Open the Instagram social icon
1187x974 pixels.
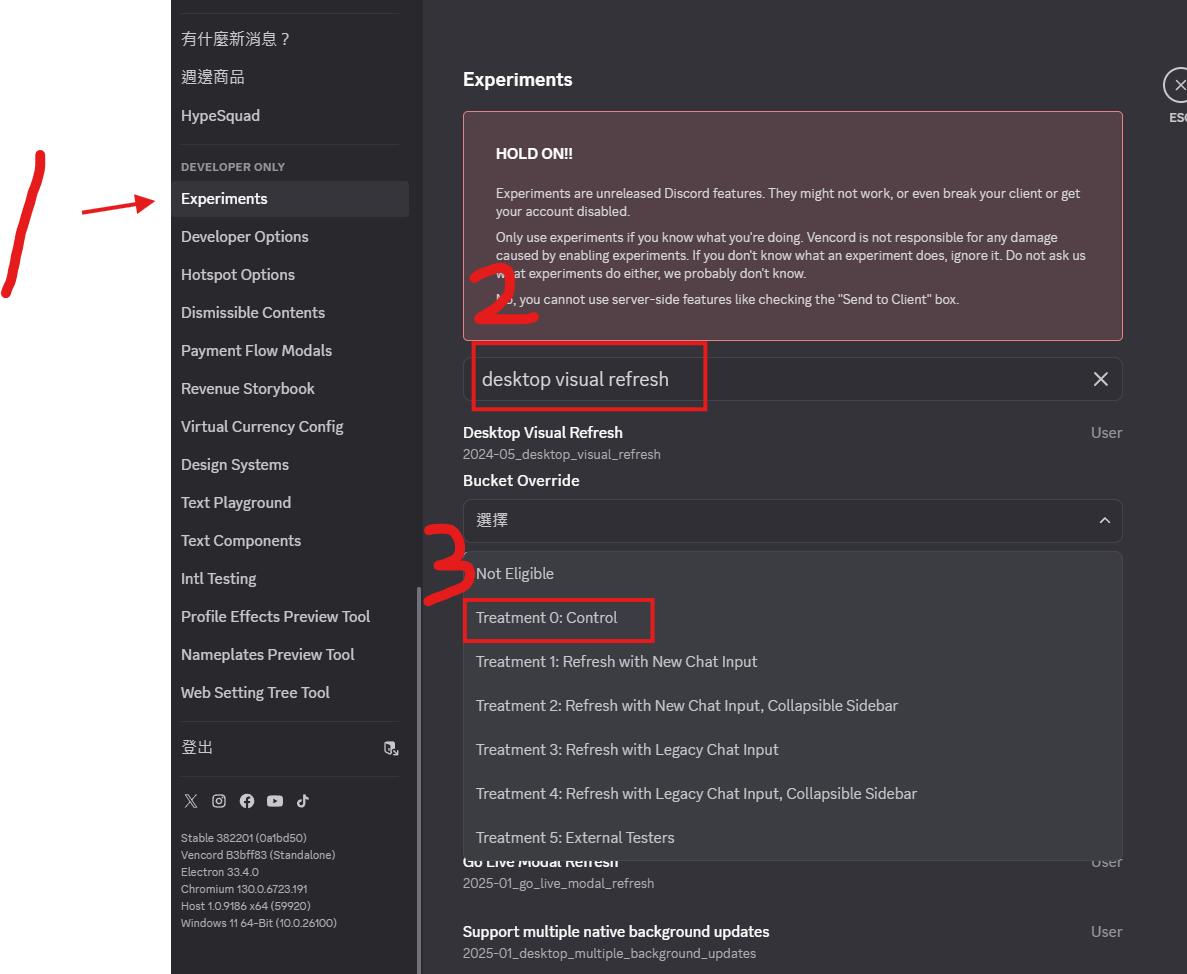point(219,801)
